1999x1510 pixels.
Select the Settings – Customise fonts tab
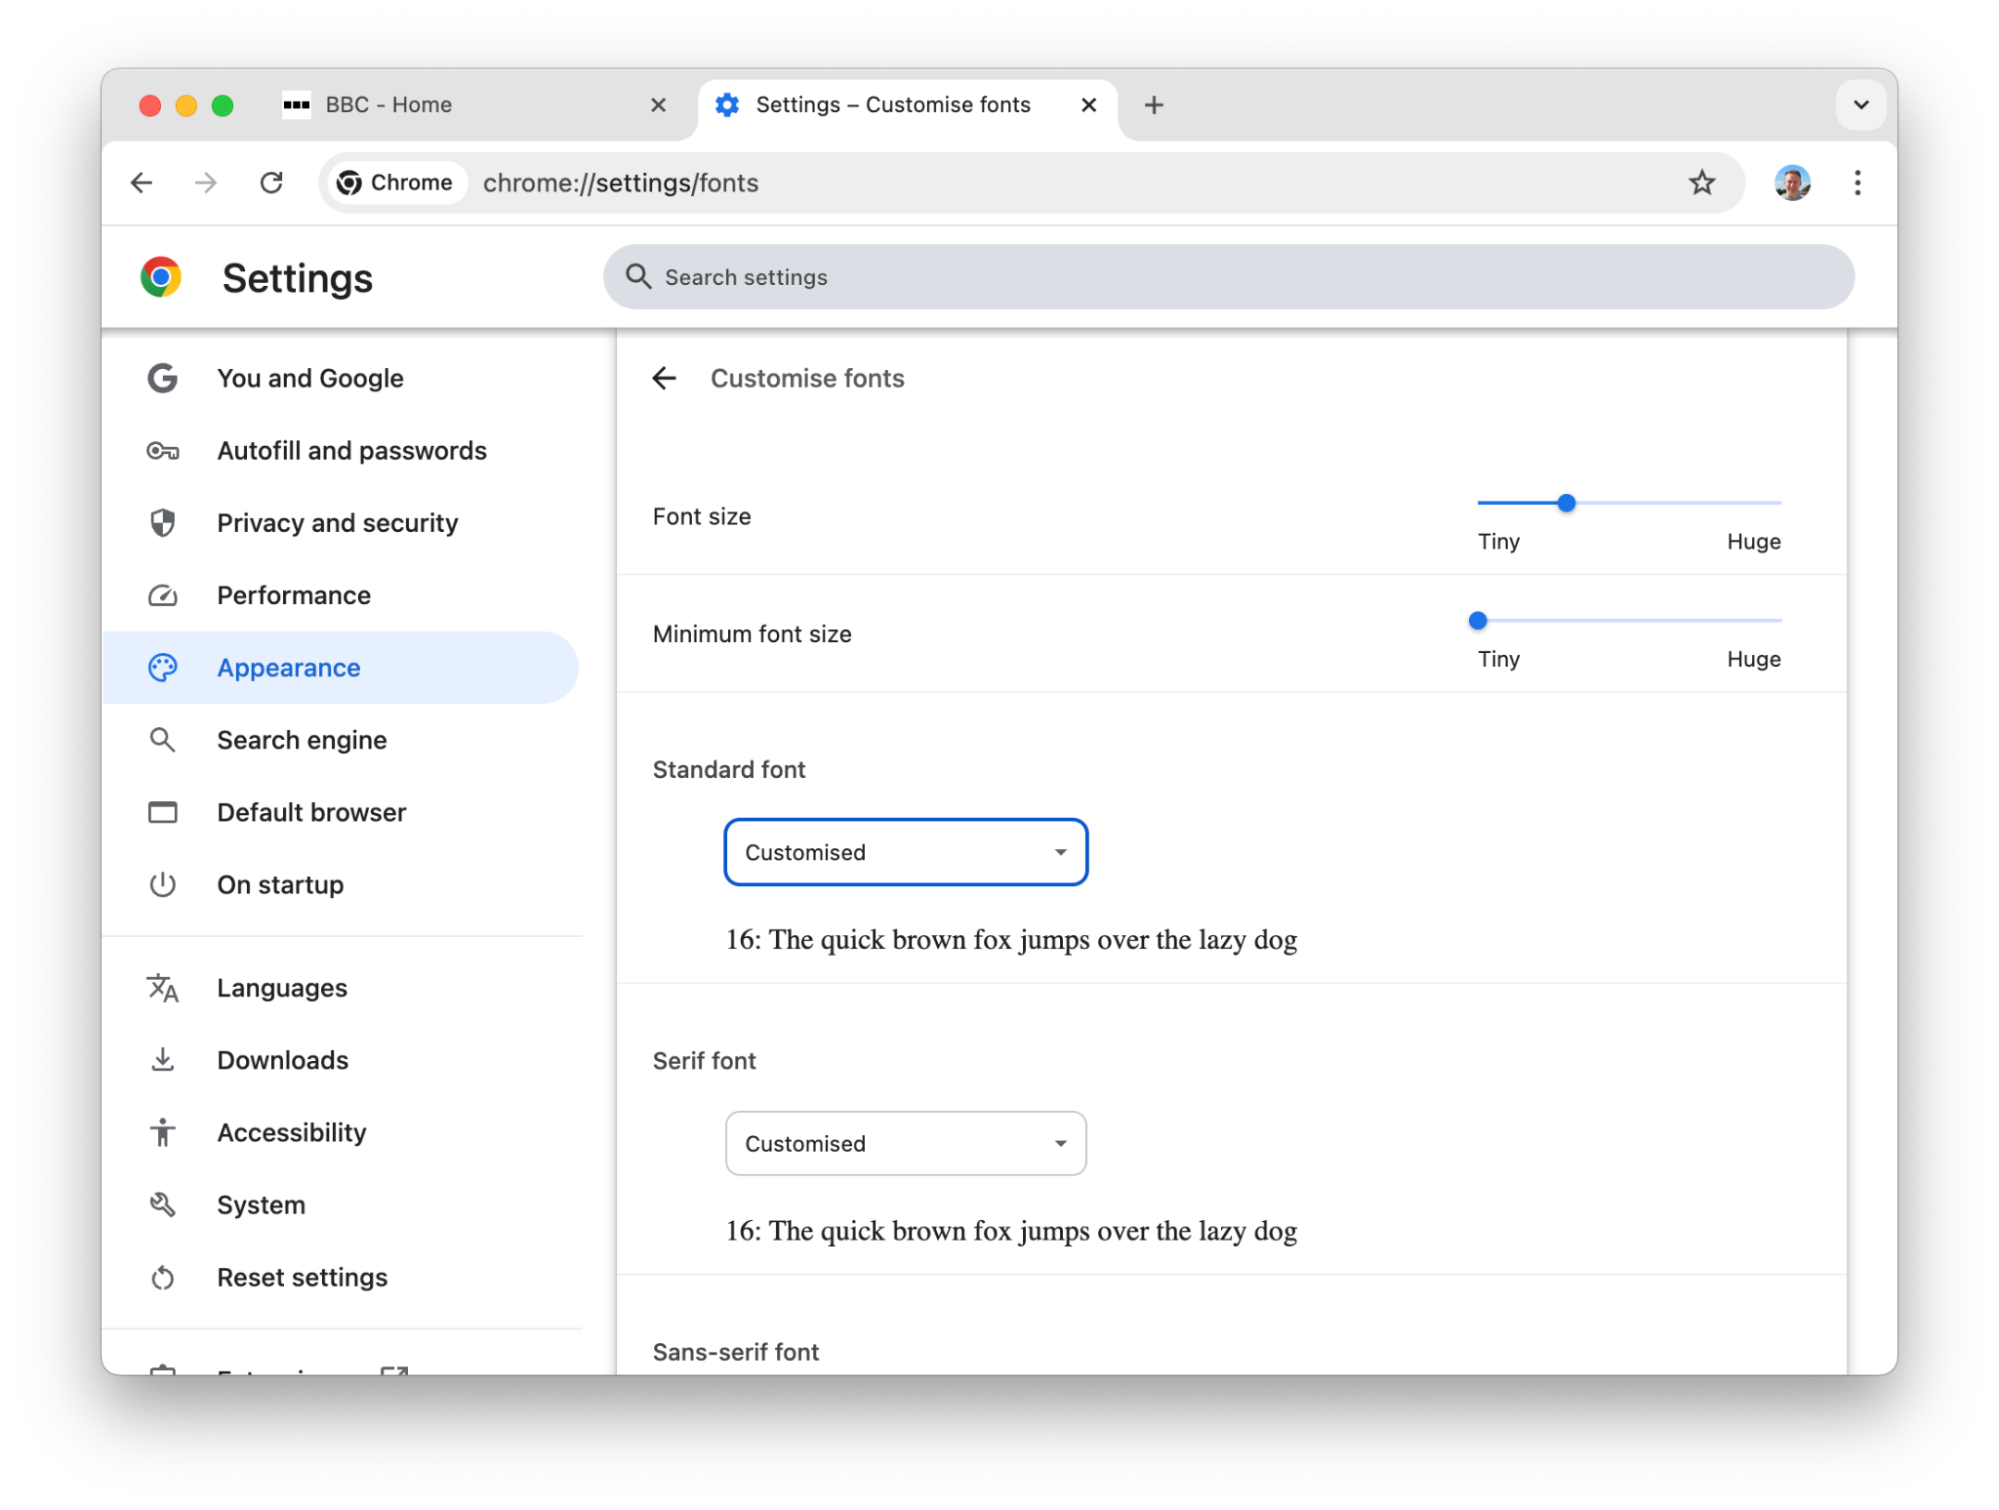pos(907,105)
